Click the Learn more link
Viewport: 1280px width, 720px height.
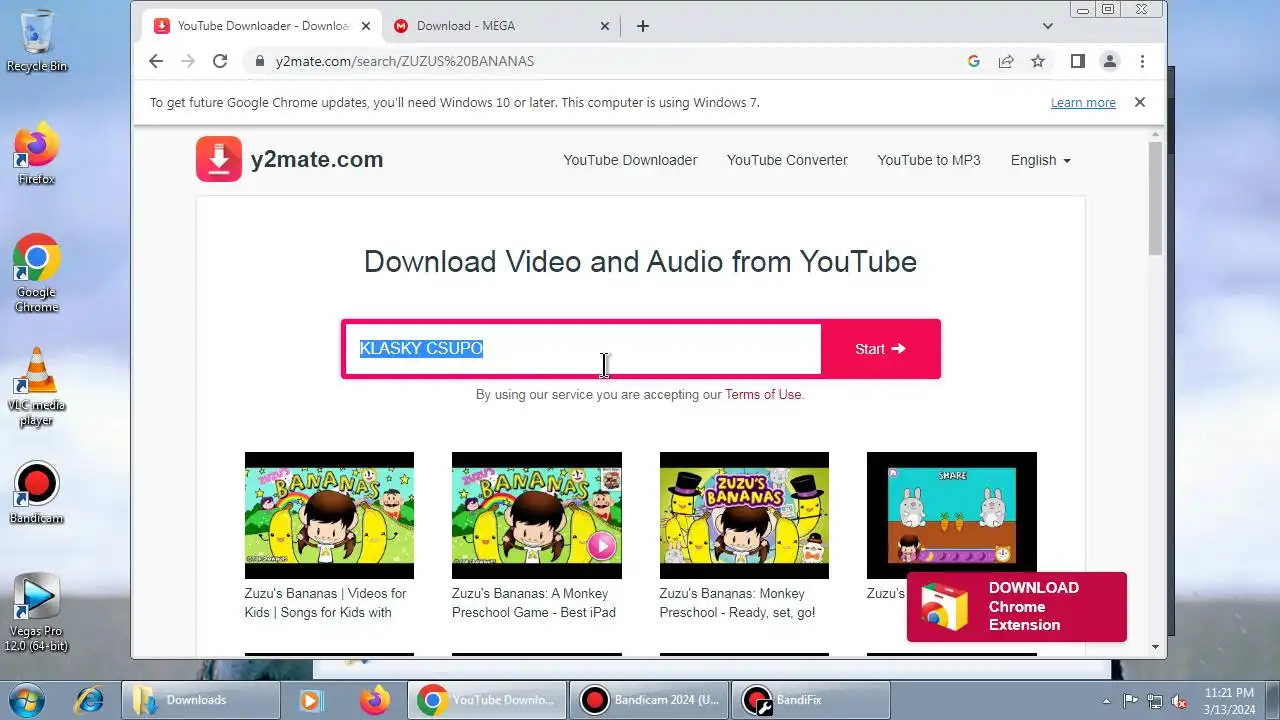(1083, 102)
